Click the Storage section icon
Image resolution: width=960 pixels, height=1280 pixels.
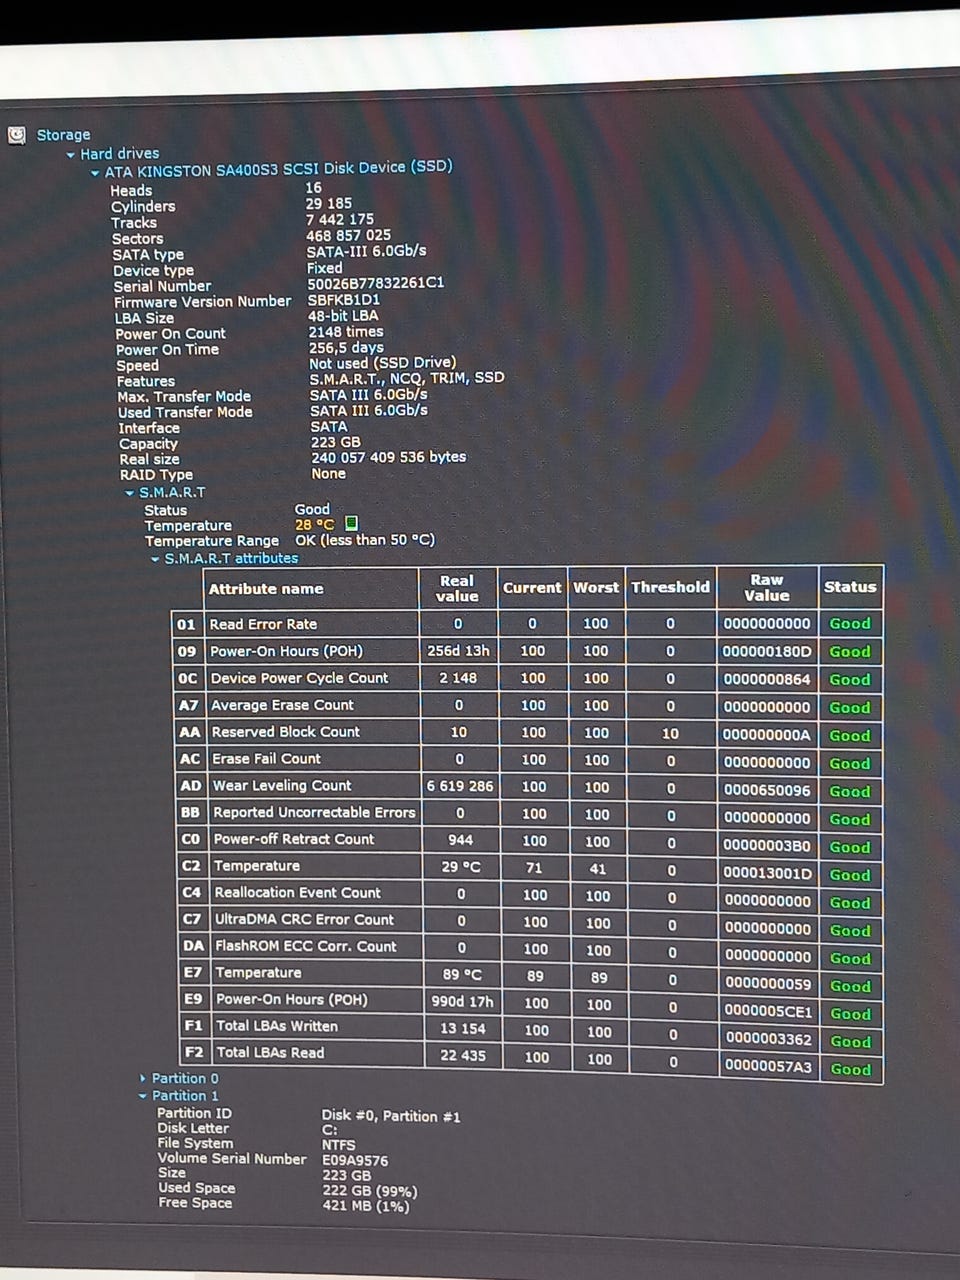coord(17,135)
